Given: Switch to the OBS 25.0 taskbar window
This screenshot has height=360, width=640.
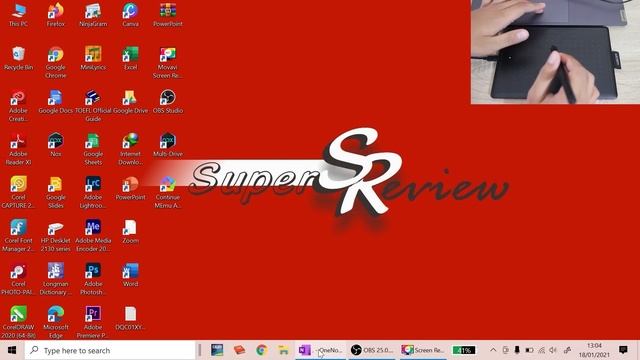Looking at the screenshot, I should [372, 350].
